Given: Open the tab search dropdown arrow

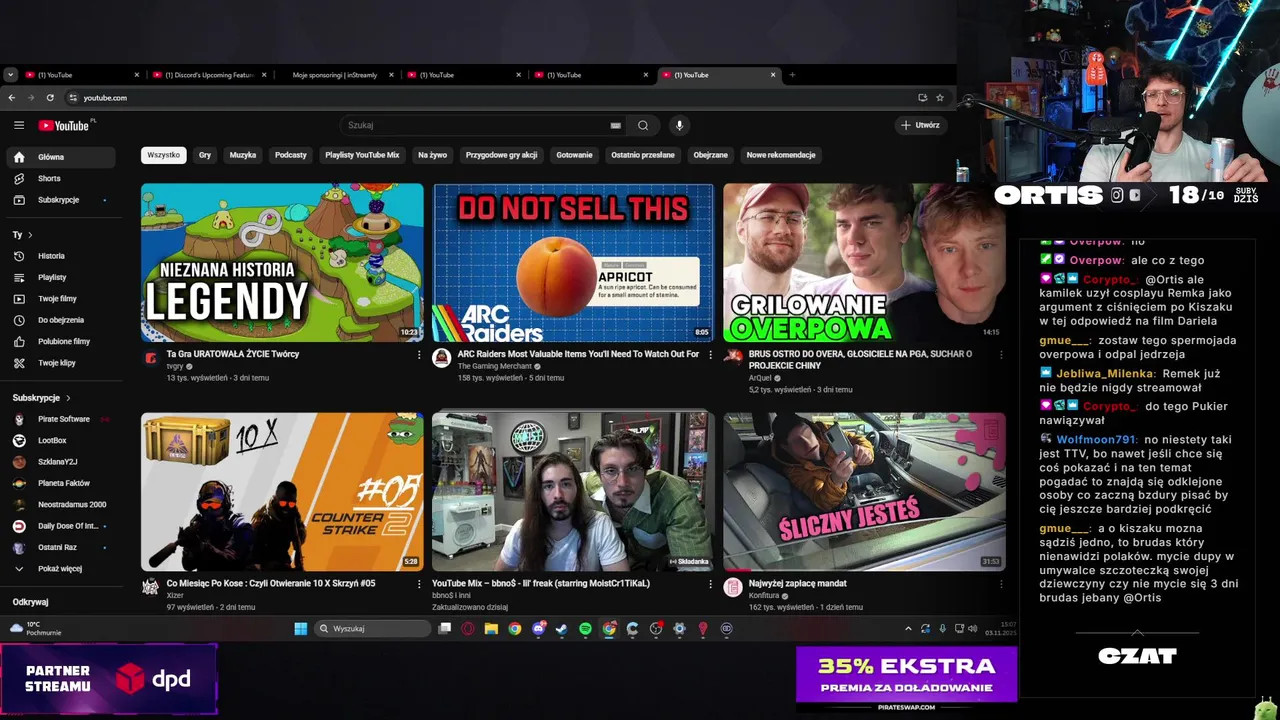Looking at the screenshot, I should point(10,75).
